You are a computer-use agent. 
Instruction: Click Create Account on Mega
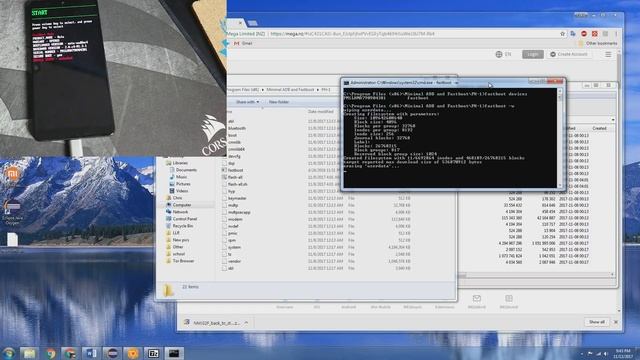(x=569, y=54)
